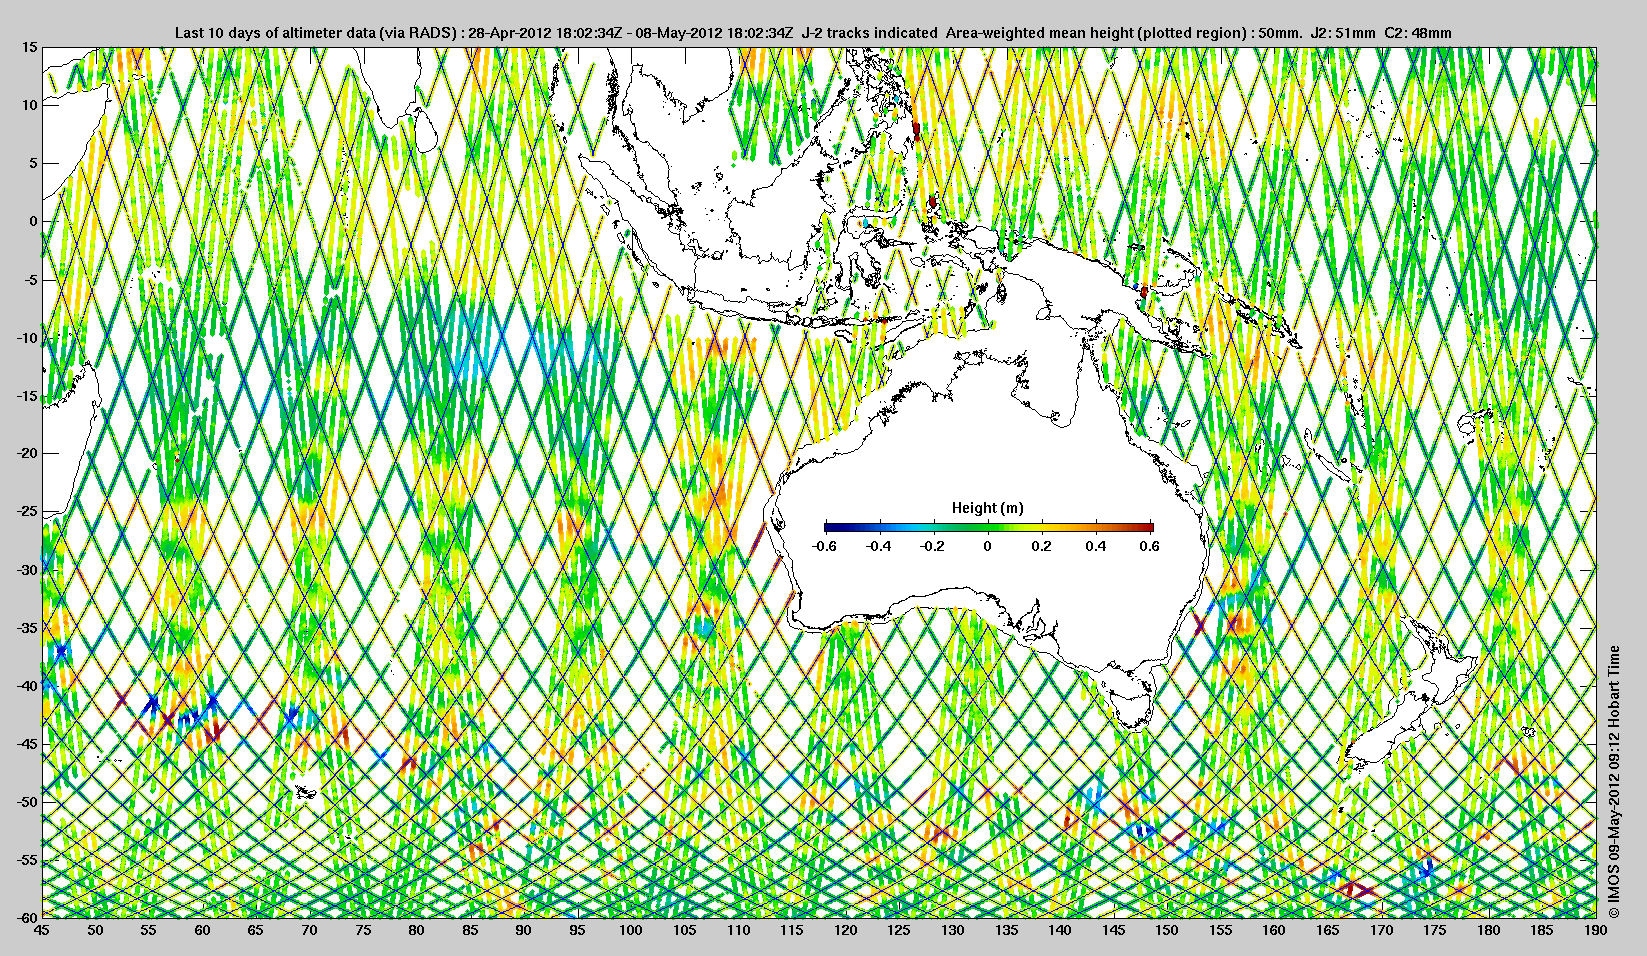
Task: Click the '-0.4' colorbar tick label
Action: [879, 546]
